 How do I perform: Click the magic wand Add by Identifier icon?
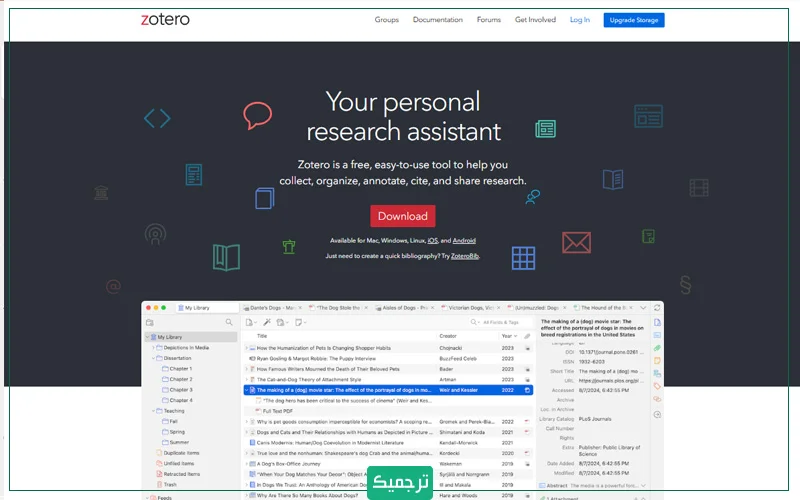[x=267, y=322]
